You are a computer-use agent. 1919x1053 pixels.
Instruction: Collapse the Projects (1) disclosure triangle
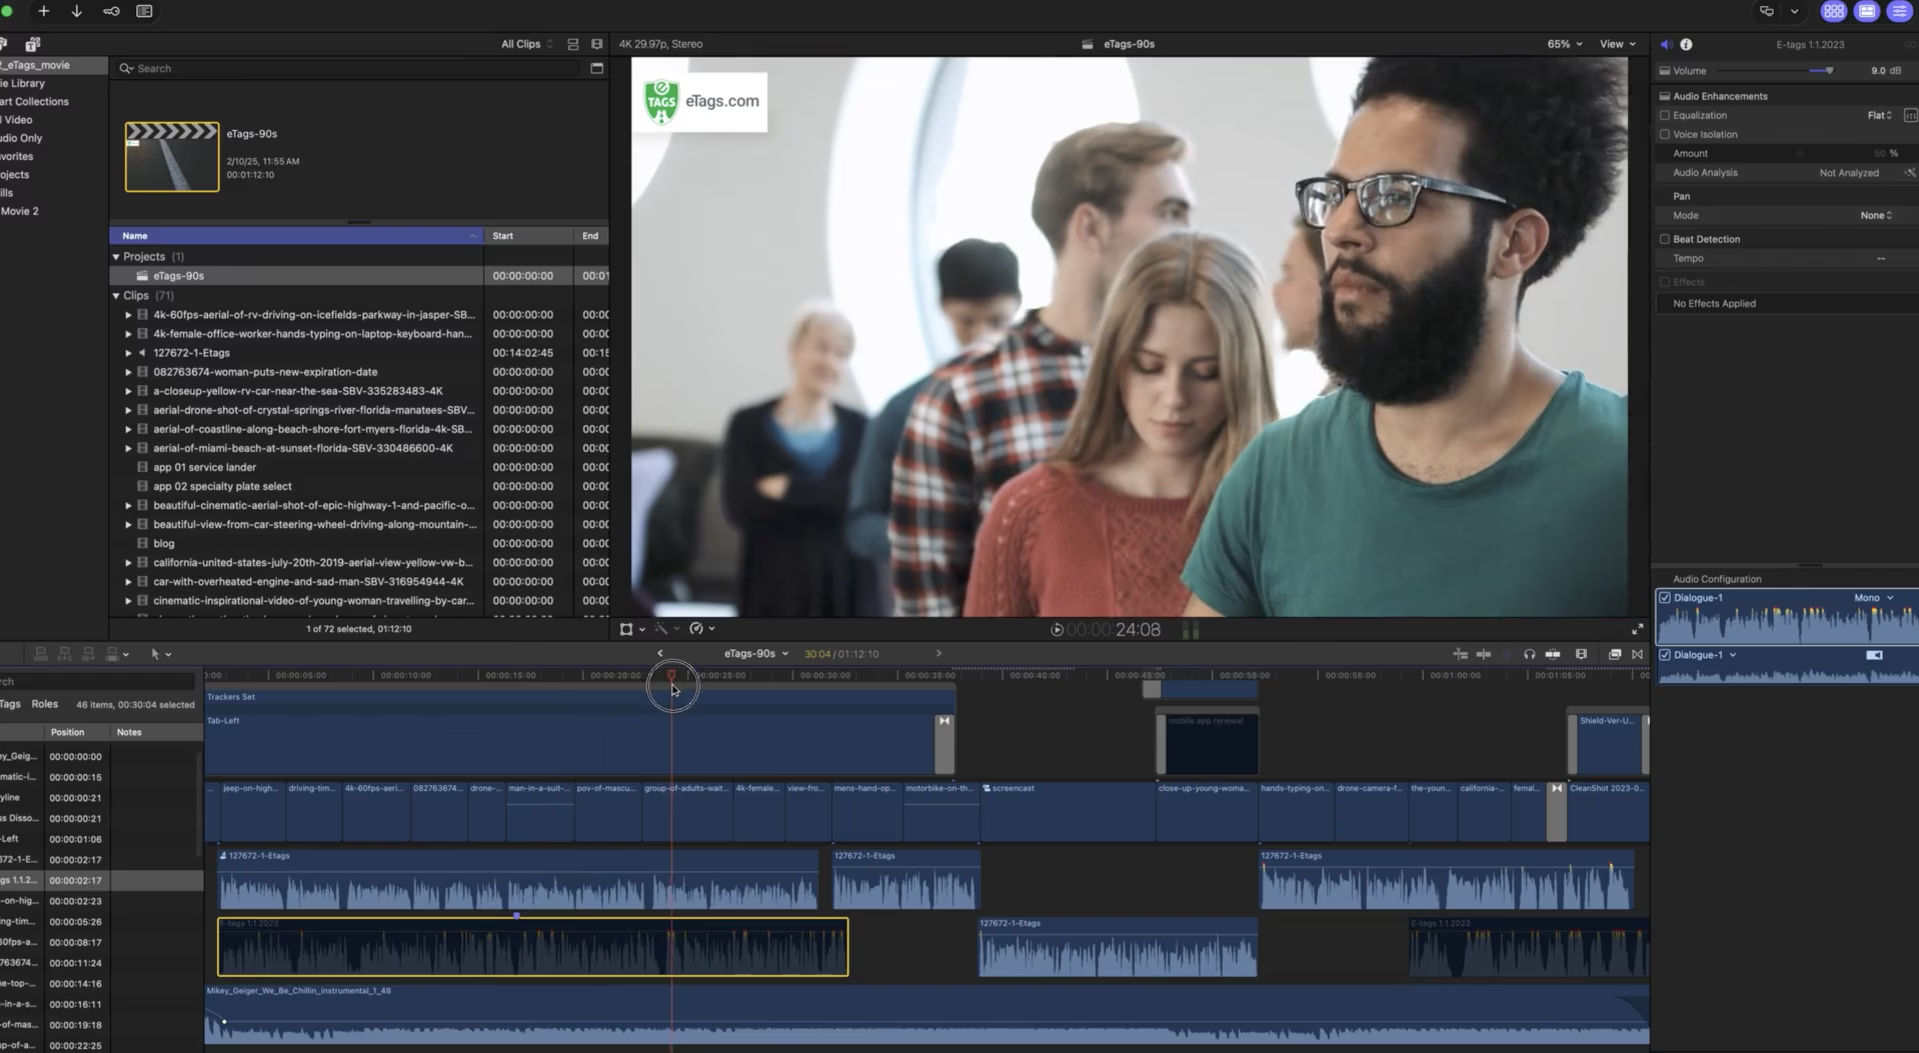(116, 257)
